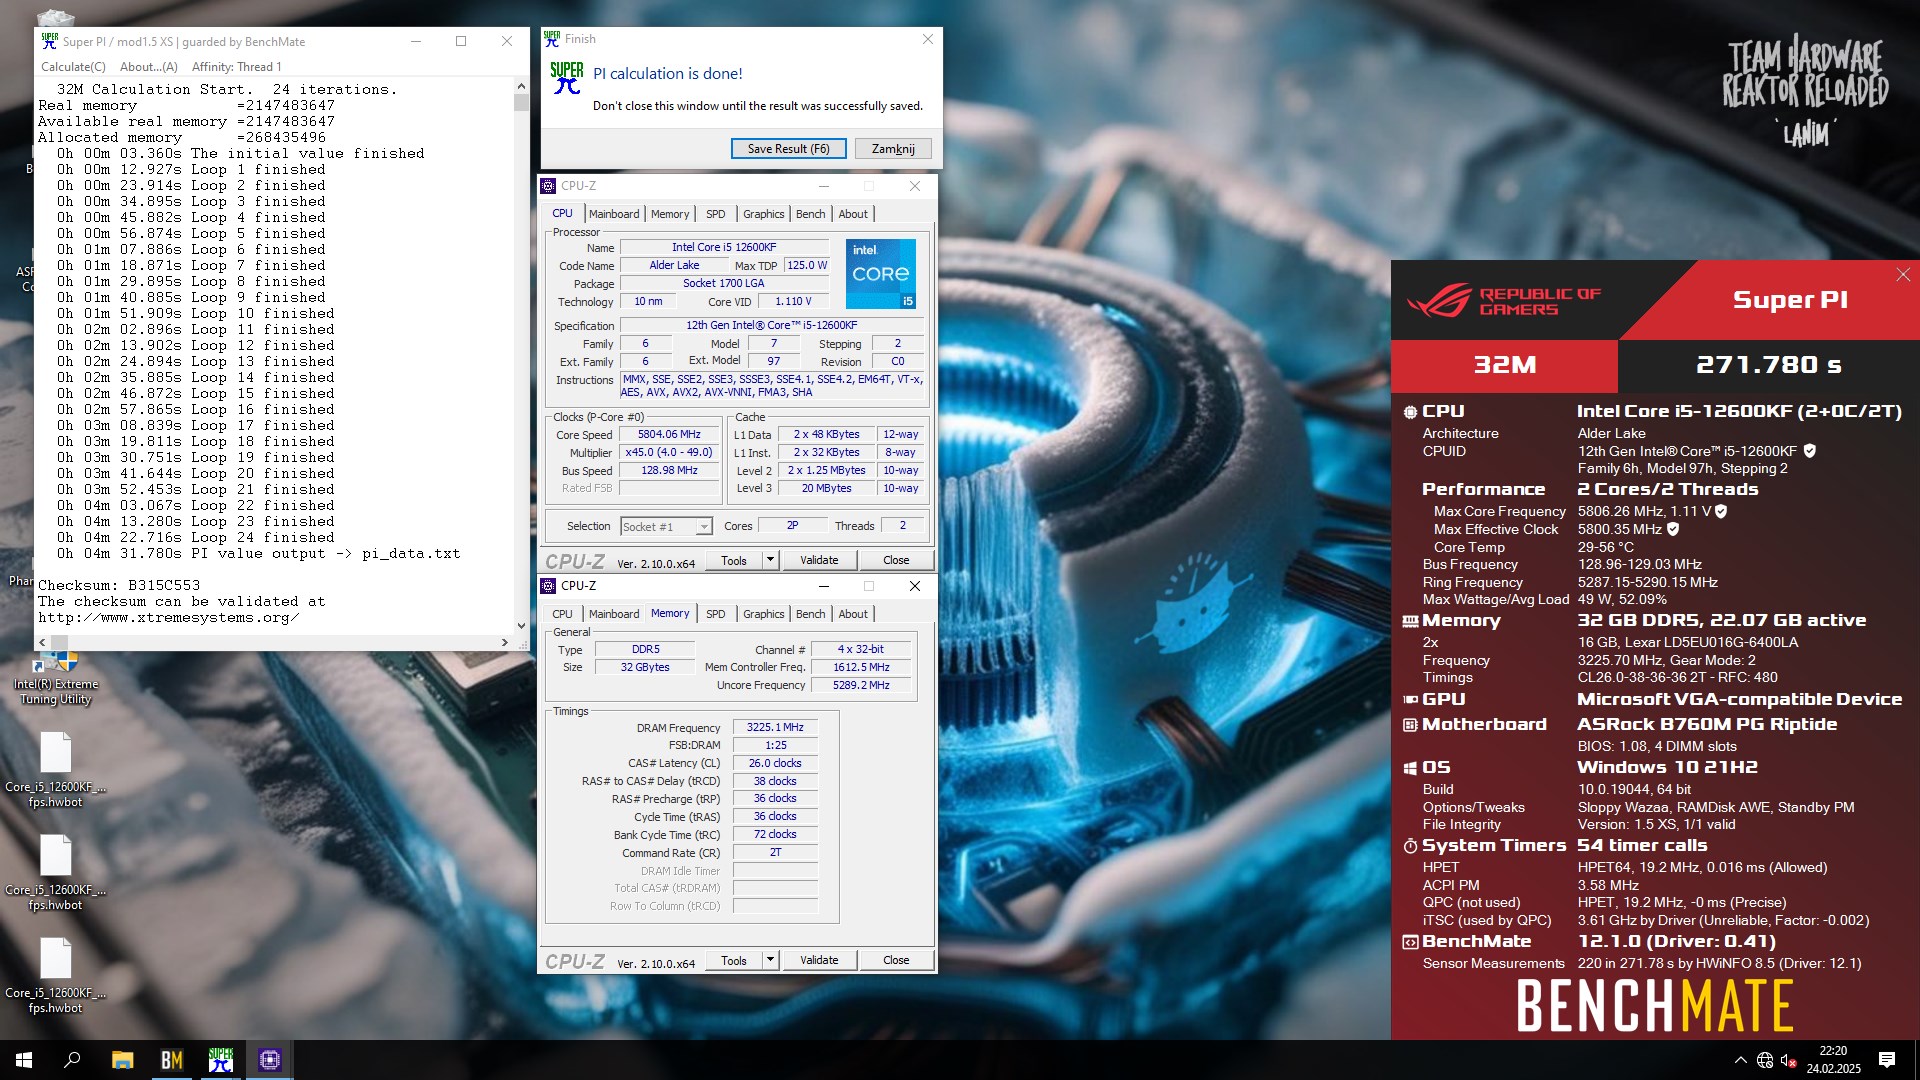
Task: Open Calculate(C) menu in Super PI
Action: (73, 67)
